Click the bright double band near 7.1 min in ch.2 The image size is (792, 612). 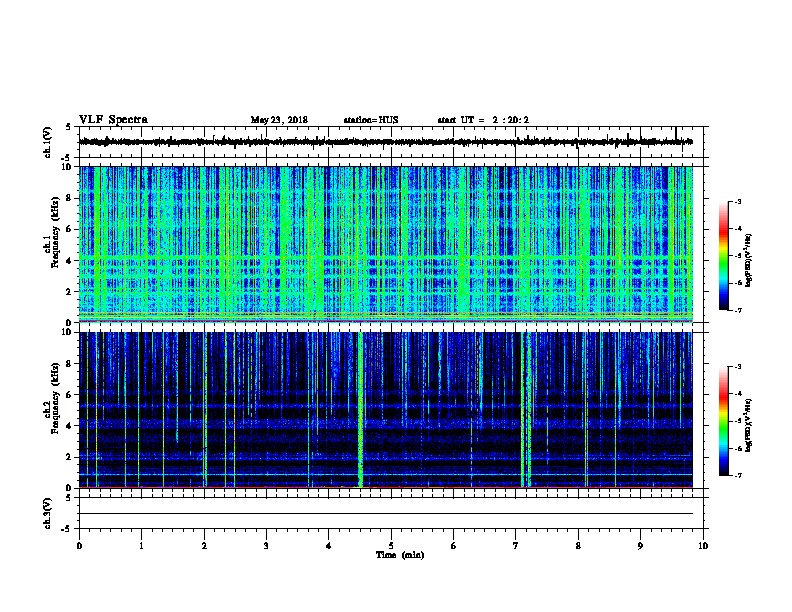[526, 410]
